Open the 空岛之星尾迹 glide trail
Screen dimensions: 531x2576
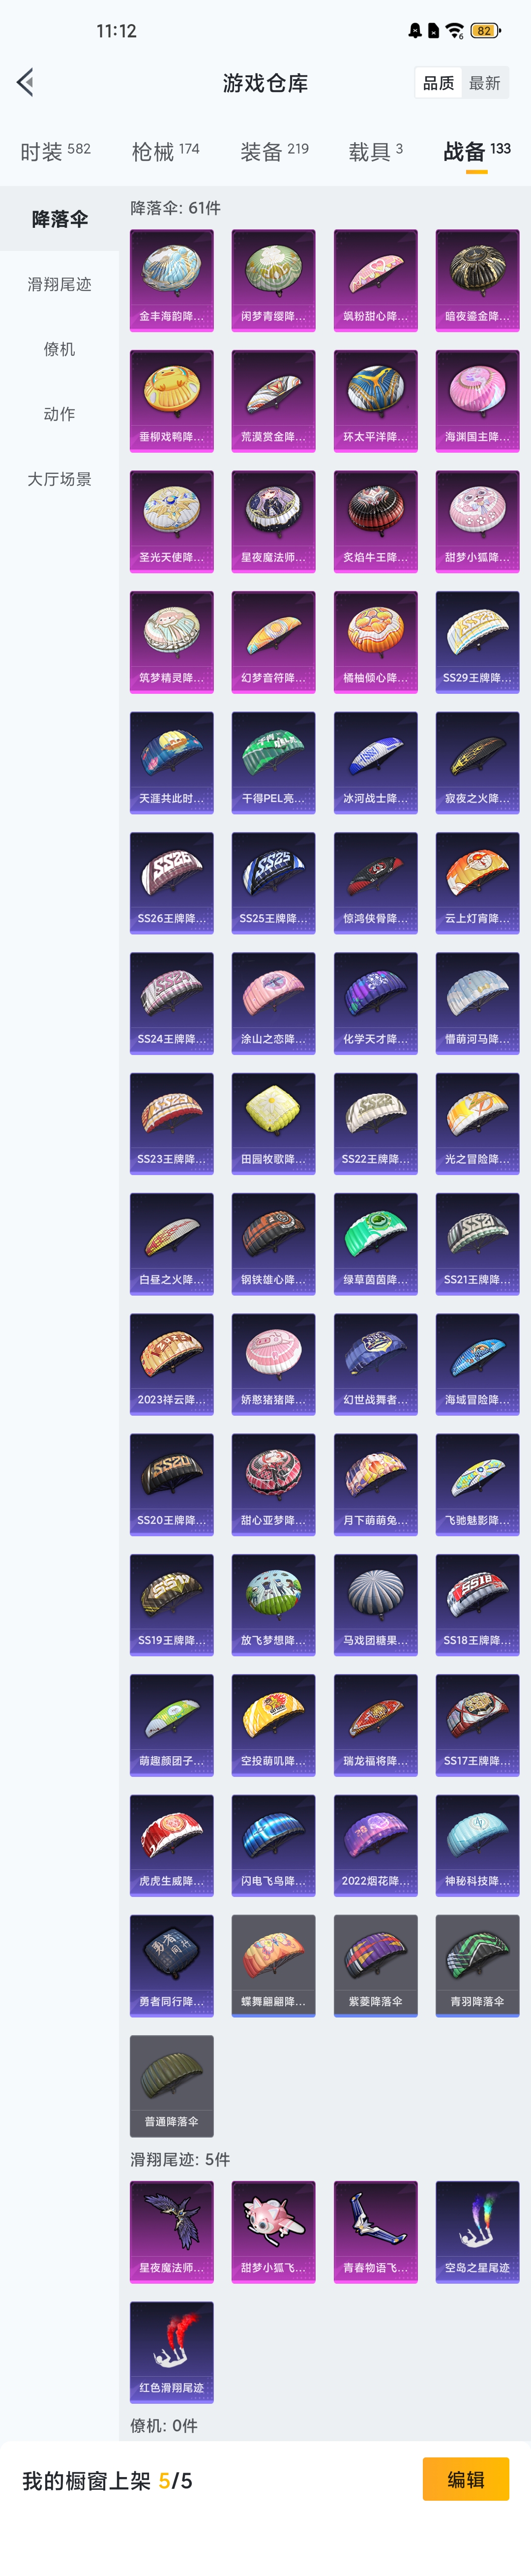coord(477,2232)
